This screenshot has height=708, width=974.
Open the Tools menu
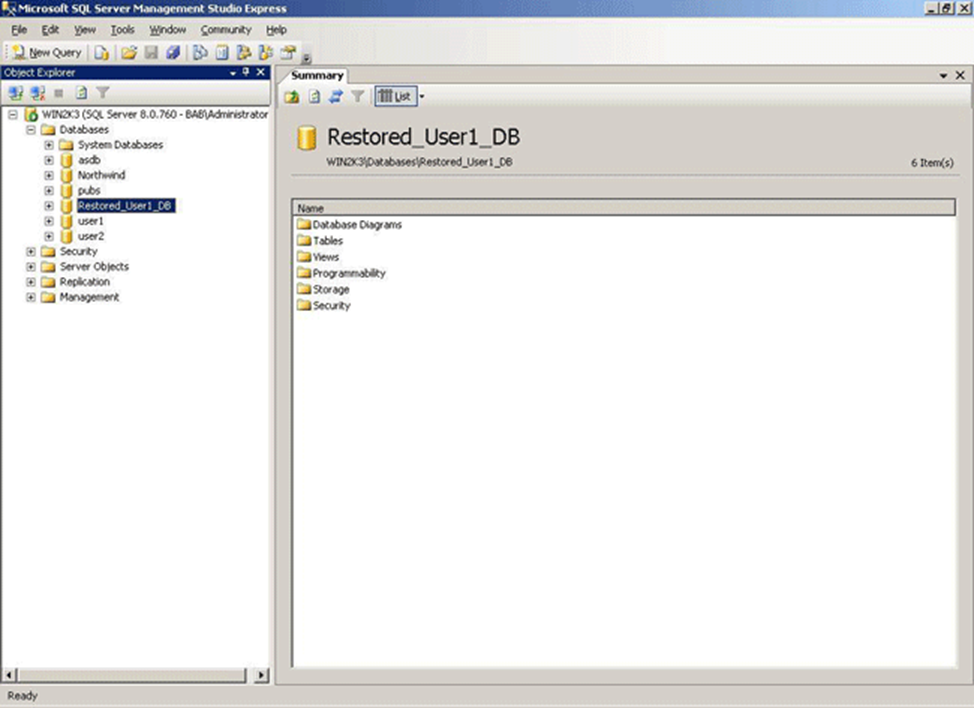122,30
